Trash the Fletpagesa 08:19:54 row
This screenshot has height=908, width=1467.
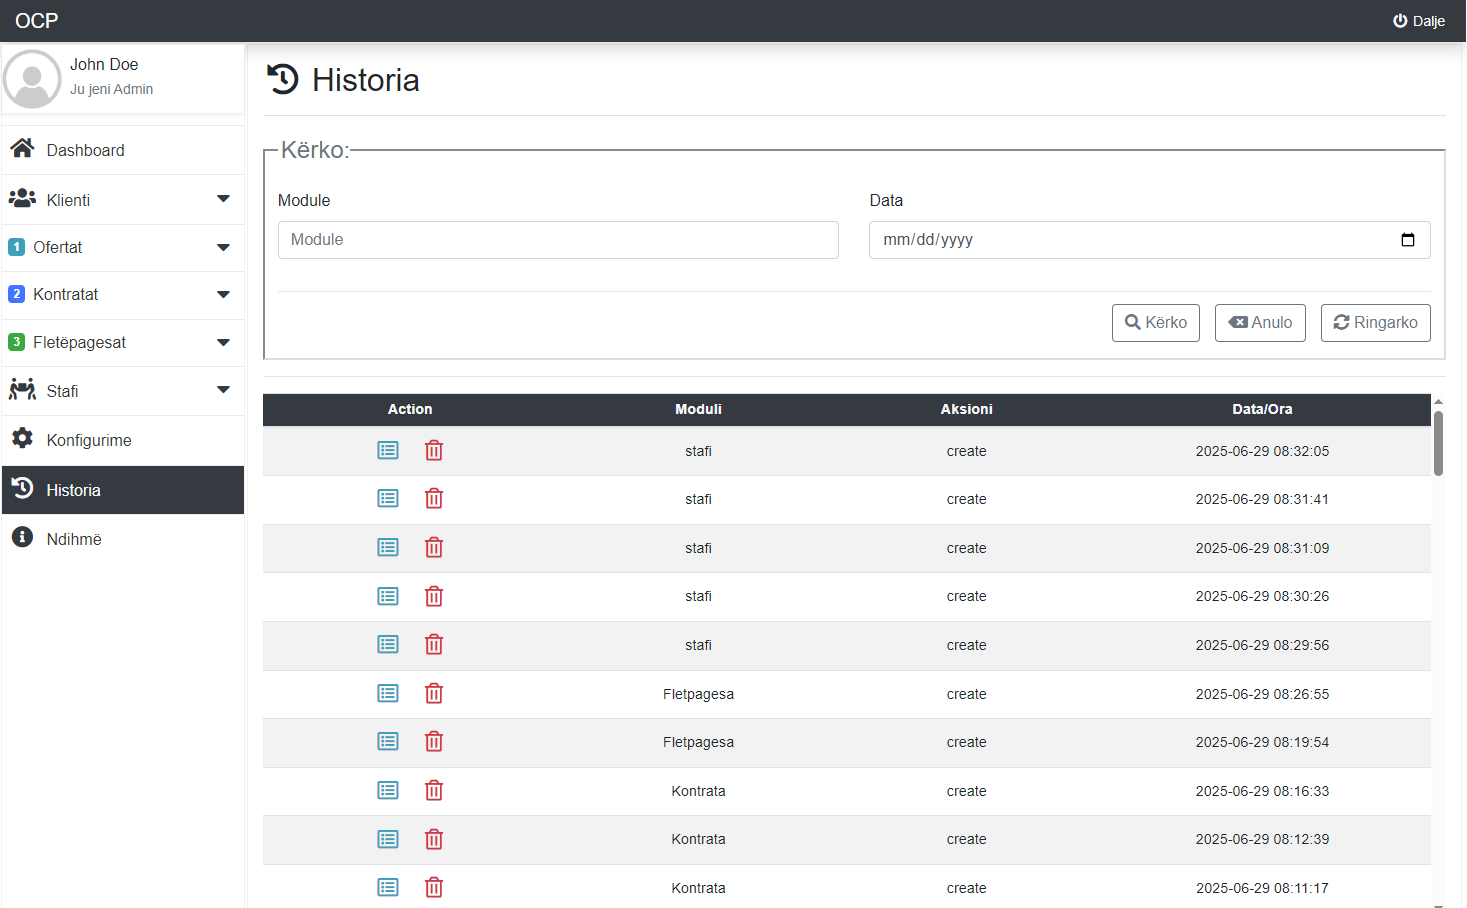pyautogui.click(x=434, y=742)
